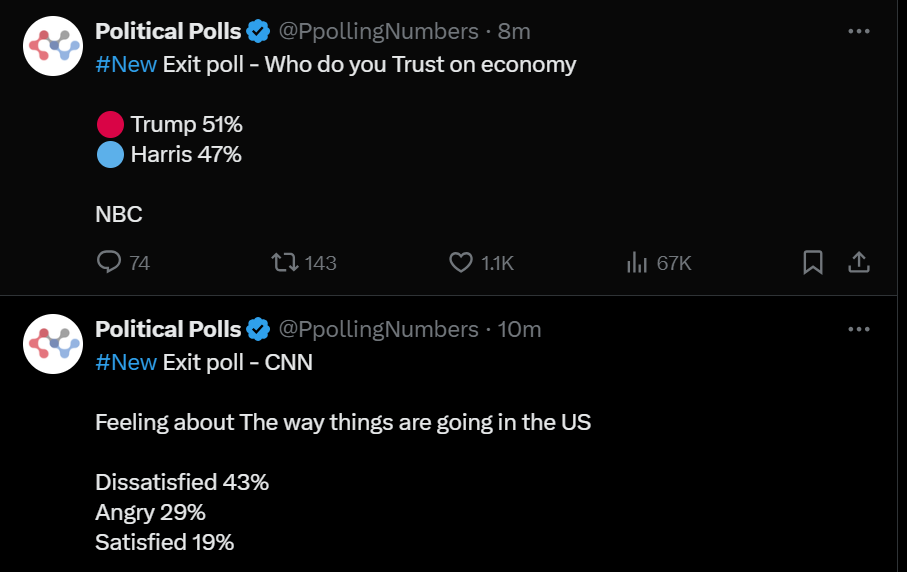Click Political Polls avatar on the CNN post
The image size is (907, 572).
click(x=52, y=343)
